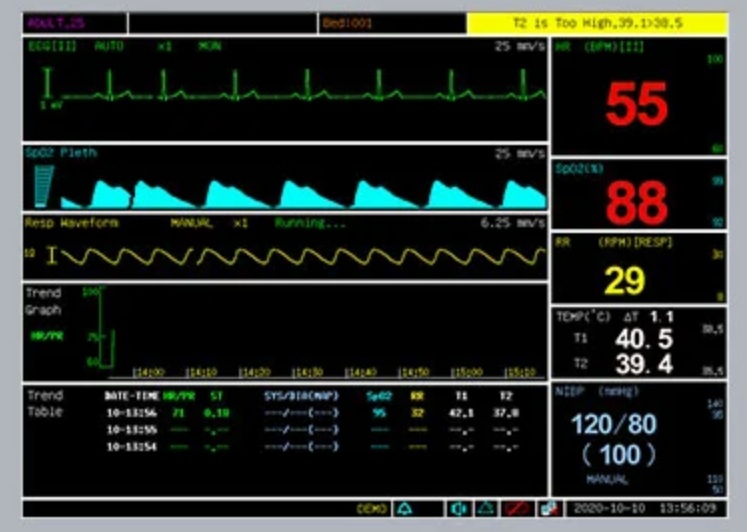Click the NIBP MANUAL mode label

pyautogui.click(x=607, y=479)
